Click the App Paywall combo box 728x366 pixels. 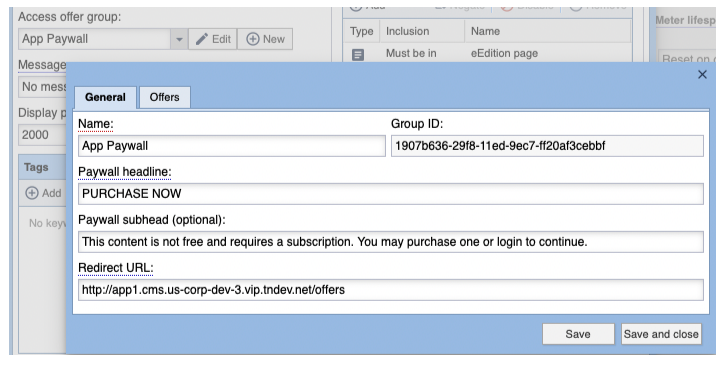tap(95, 39)
